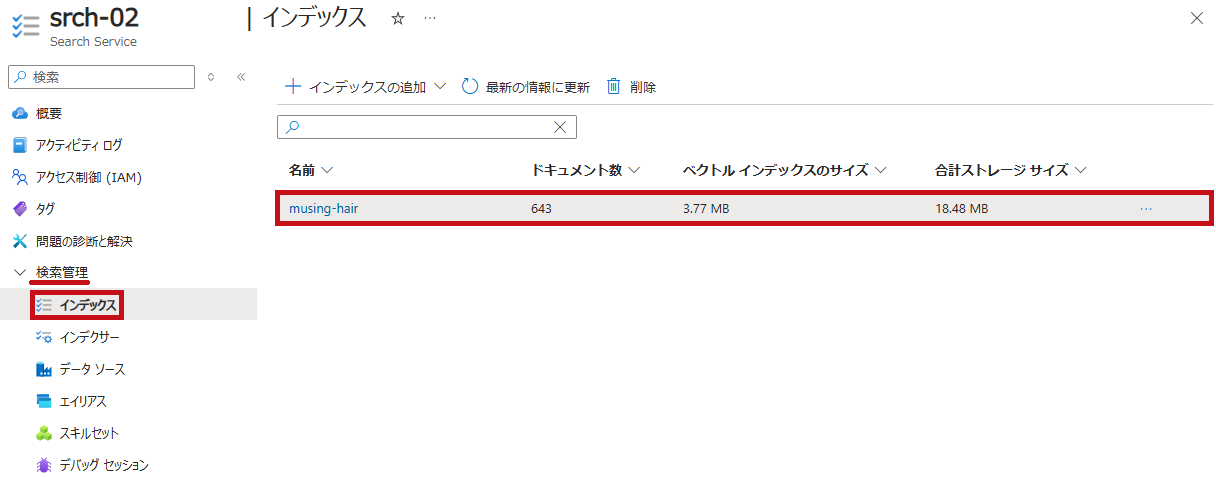Screen dimensions: 1216x478
Task: Click the sidebar up-down expand arrows icon
Action: click(211, 77)
